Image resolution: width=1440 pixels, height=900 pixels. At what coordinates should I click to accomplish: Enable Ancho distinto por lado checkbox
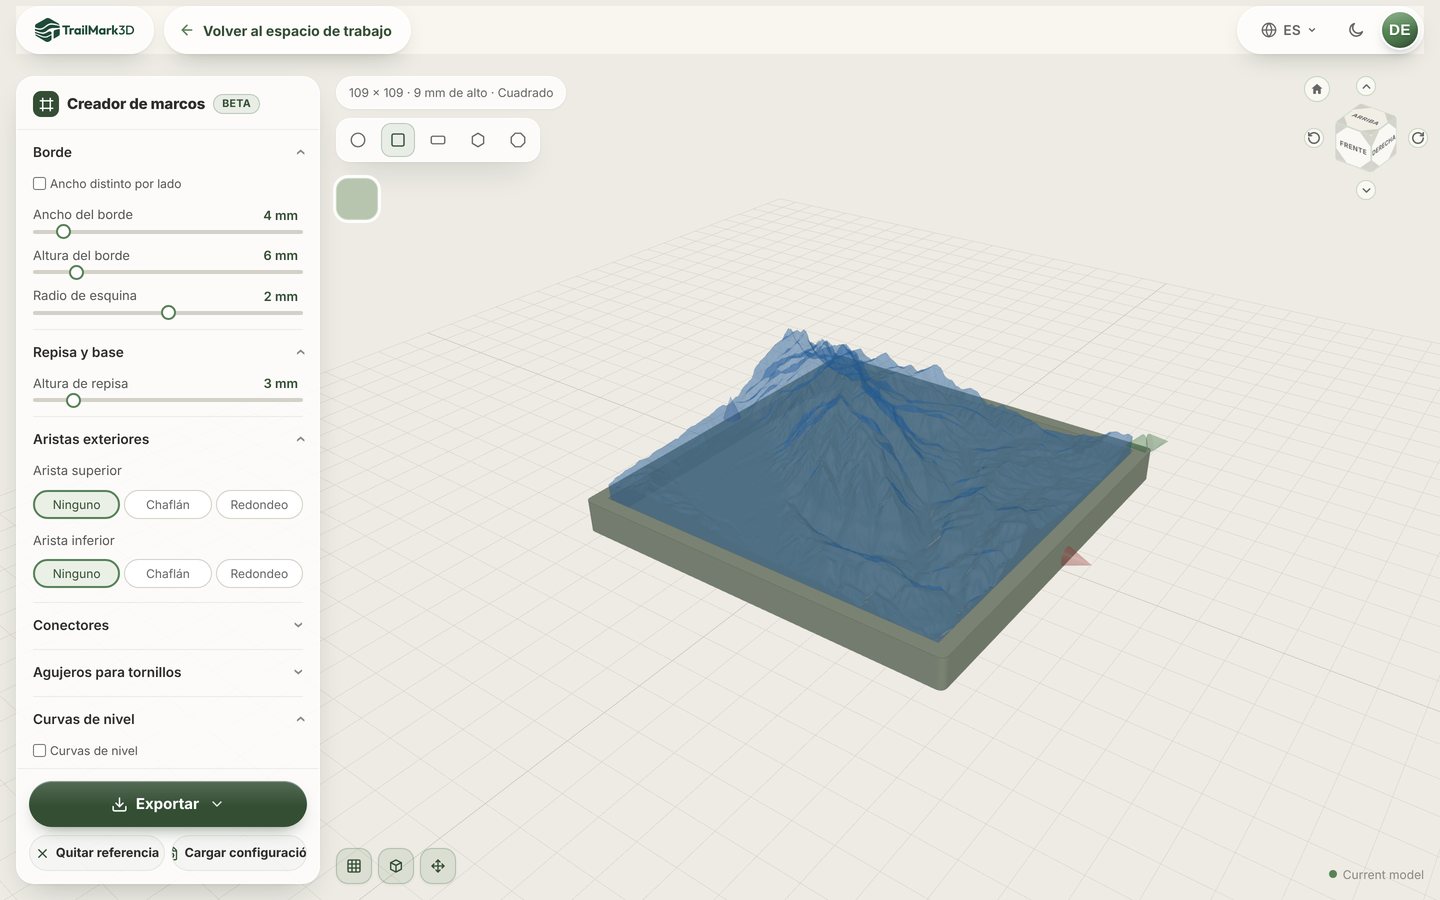tap(40, 184)
